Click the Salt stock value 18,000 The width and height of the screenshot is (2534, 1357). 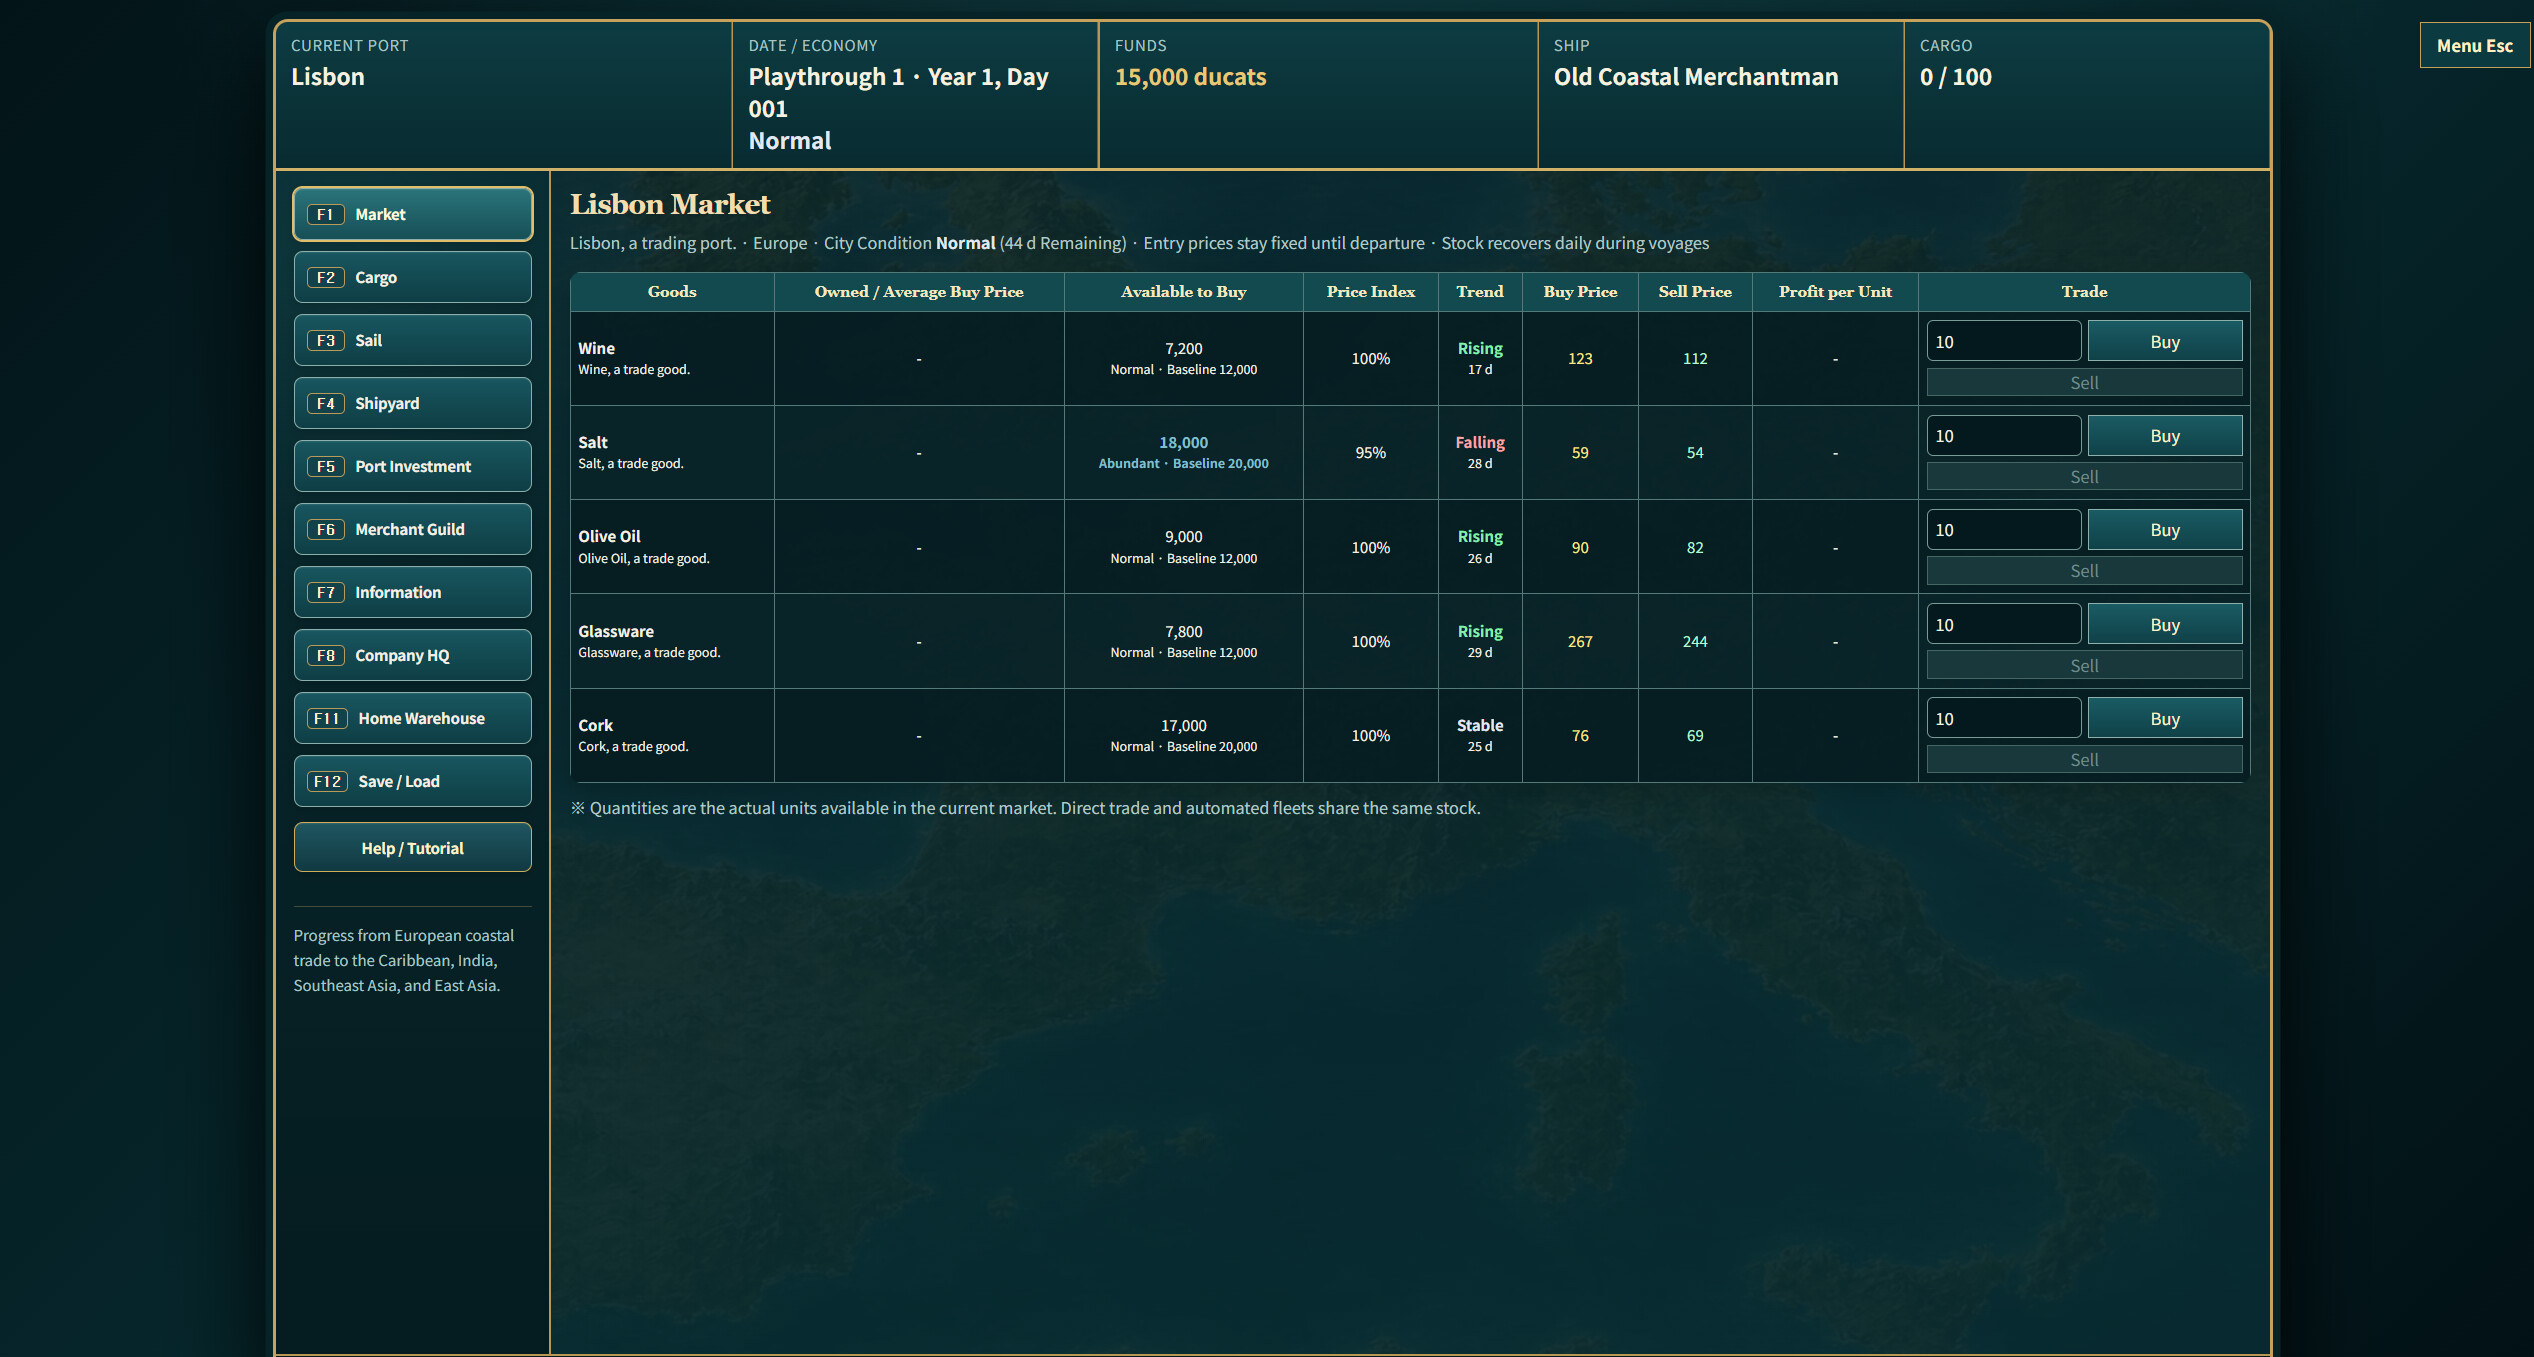tap(1183, 442)
